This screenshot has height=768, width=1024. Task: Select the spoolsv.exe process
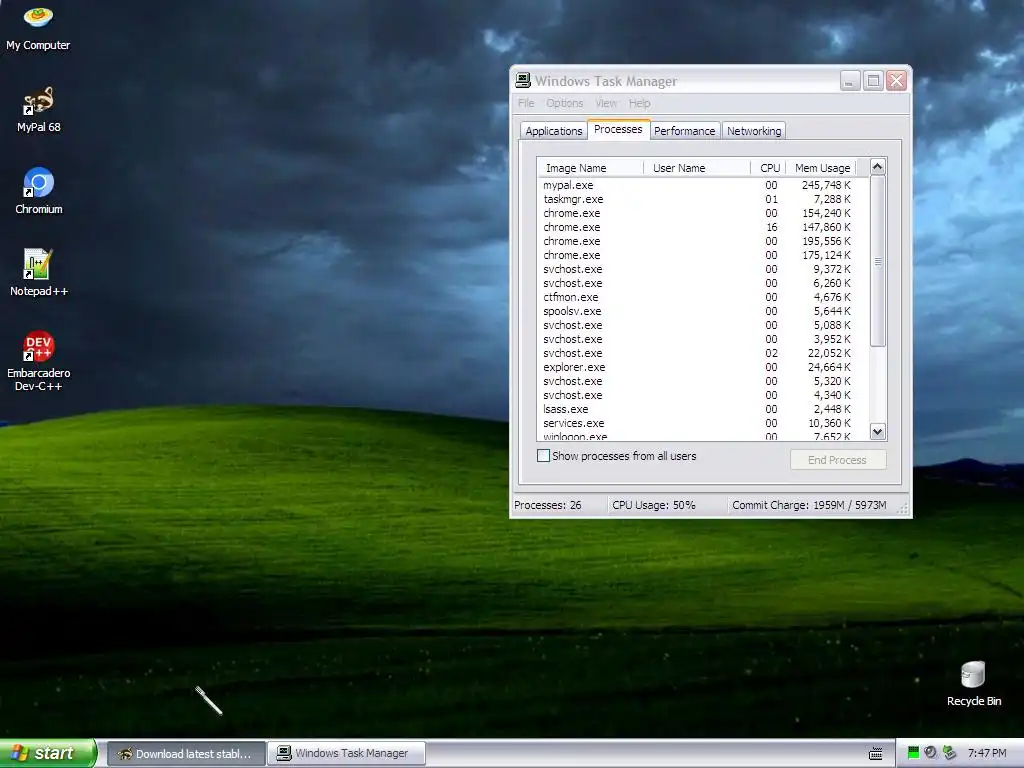point(703,312)
